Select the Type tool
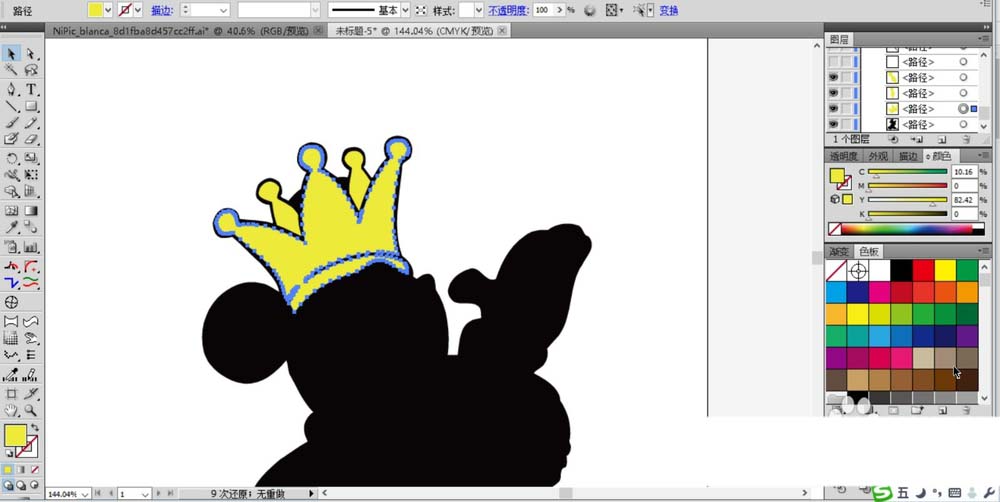Screen dimensions: 1000x502 [31, 89]
